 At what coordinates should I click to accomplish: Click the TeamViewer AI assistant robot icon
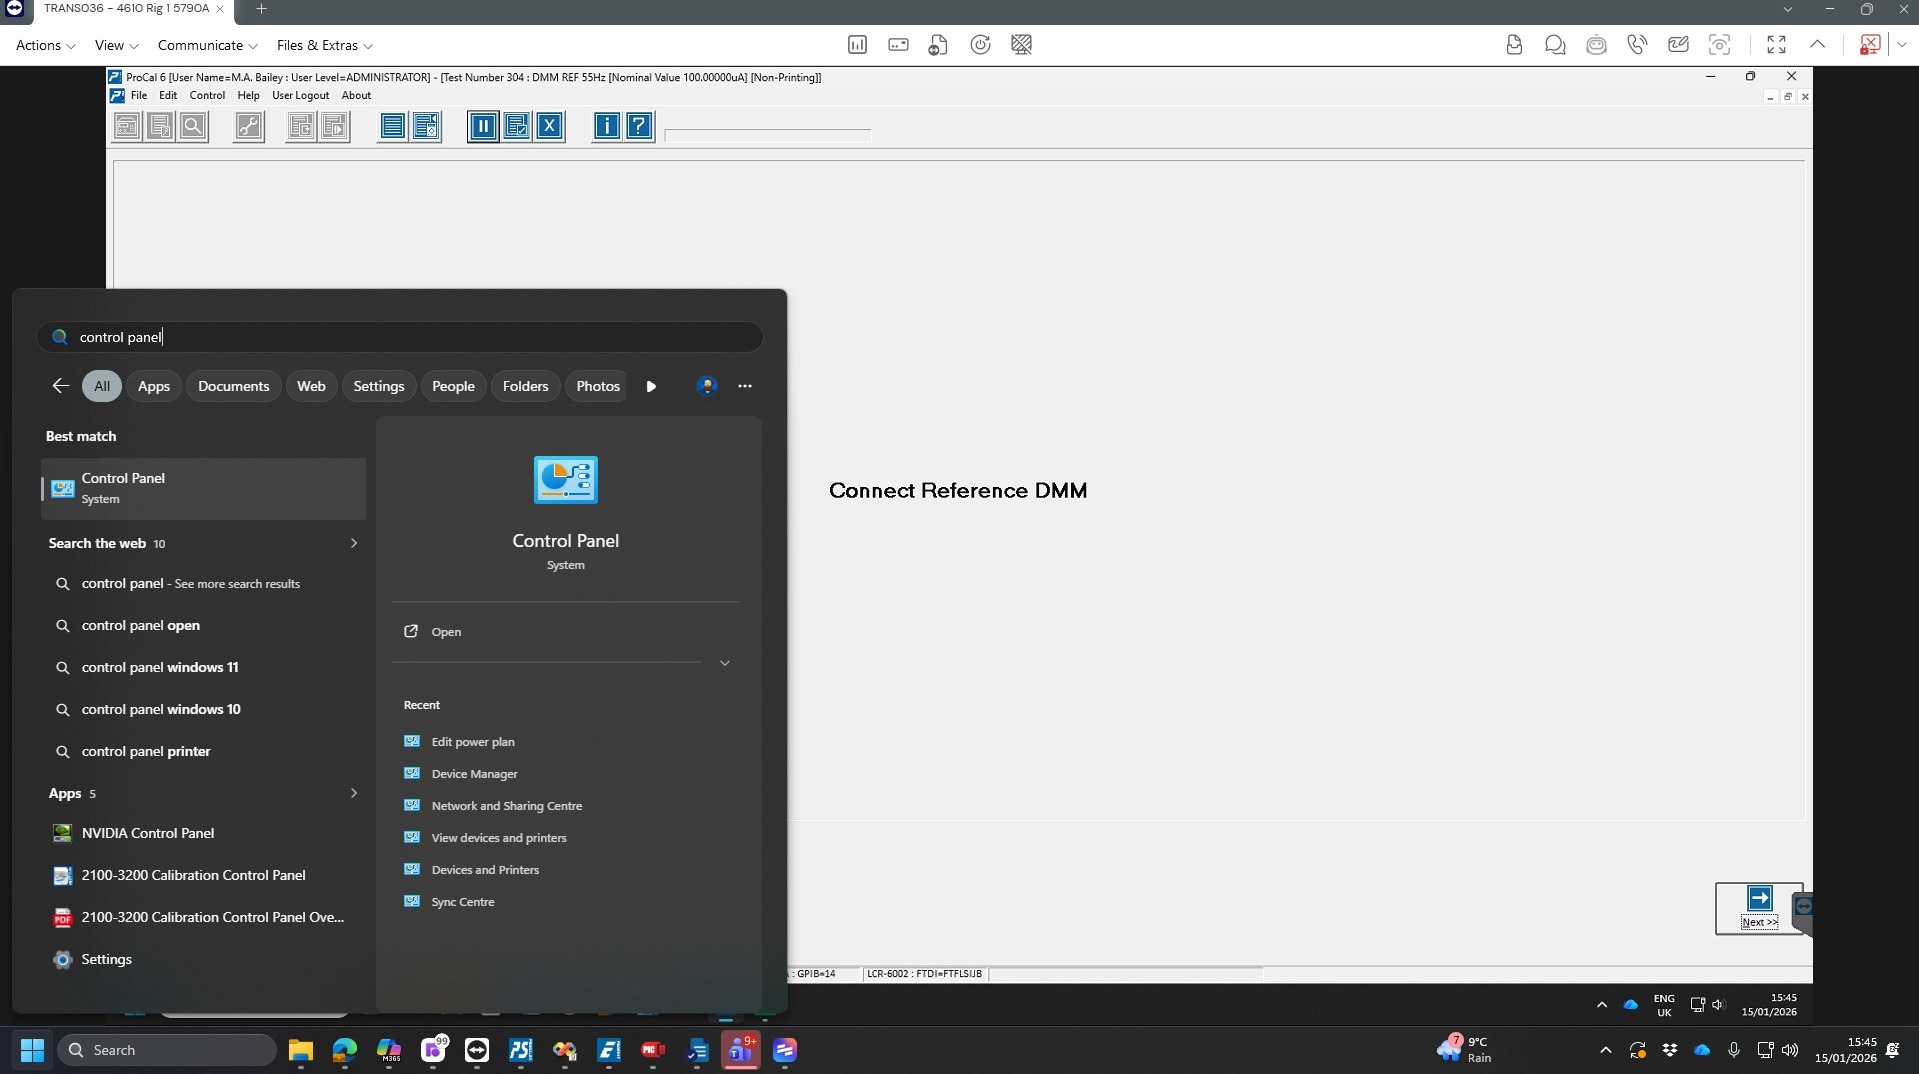[1596, 45]
